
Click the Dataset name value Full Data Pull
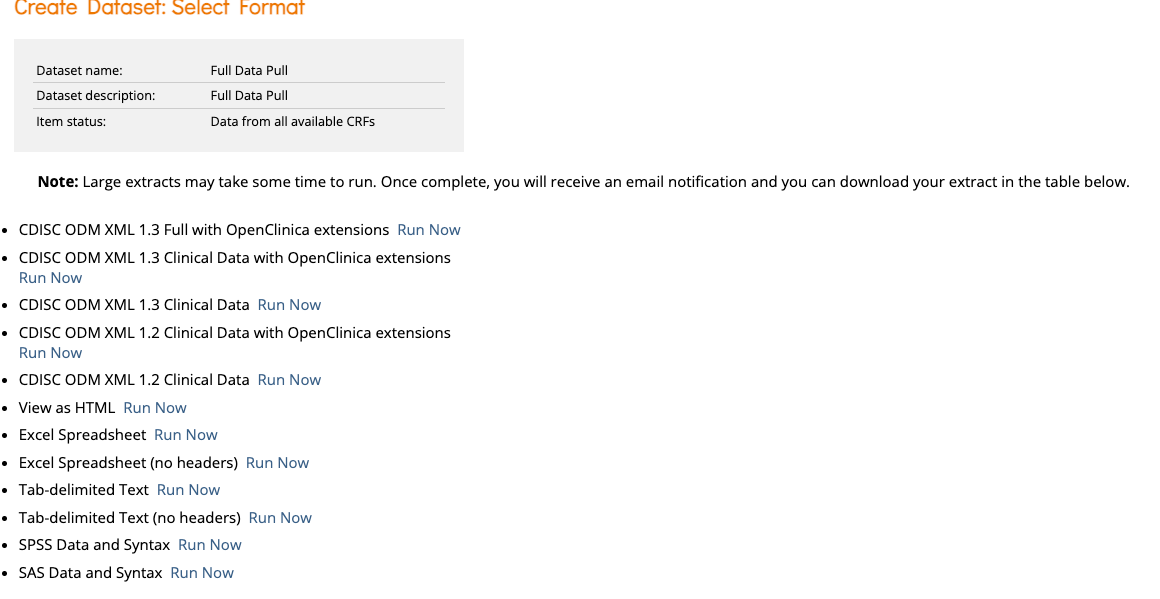coord(249,71)
